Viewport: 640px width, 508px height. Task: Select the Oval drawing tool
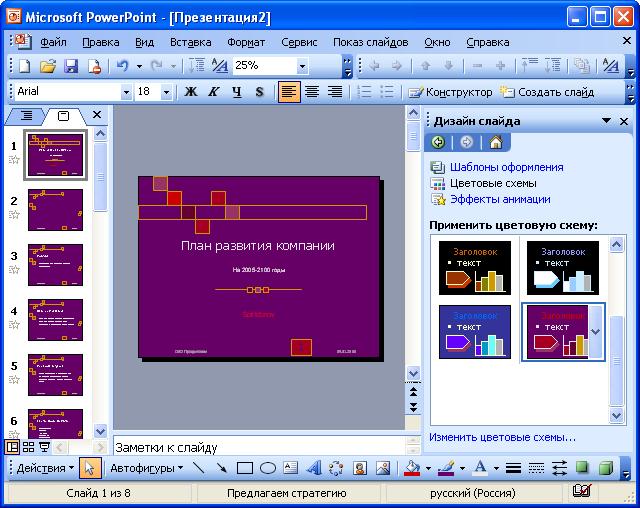click(268, 468)
